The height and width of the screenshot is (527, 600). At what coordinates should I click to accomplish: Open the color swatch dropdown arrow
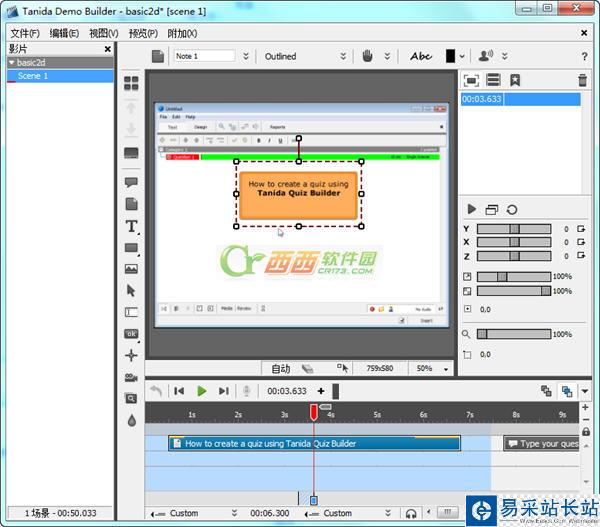462,56
